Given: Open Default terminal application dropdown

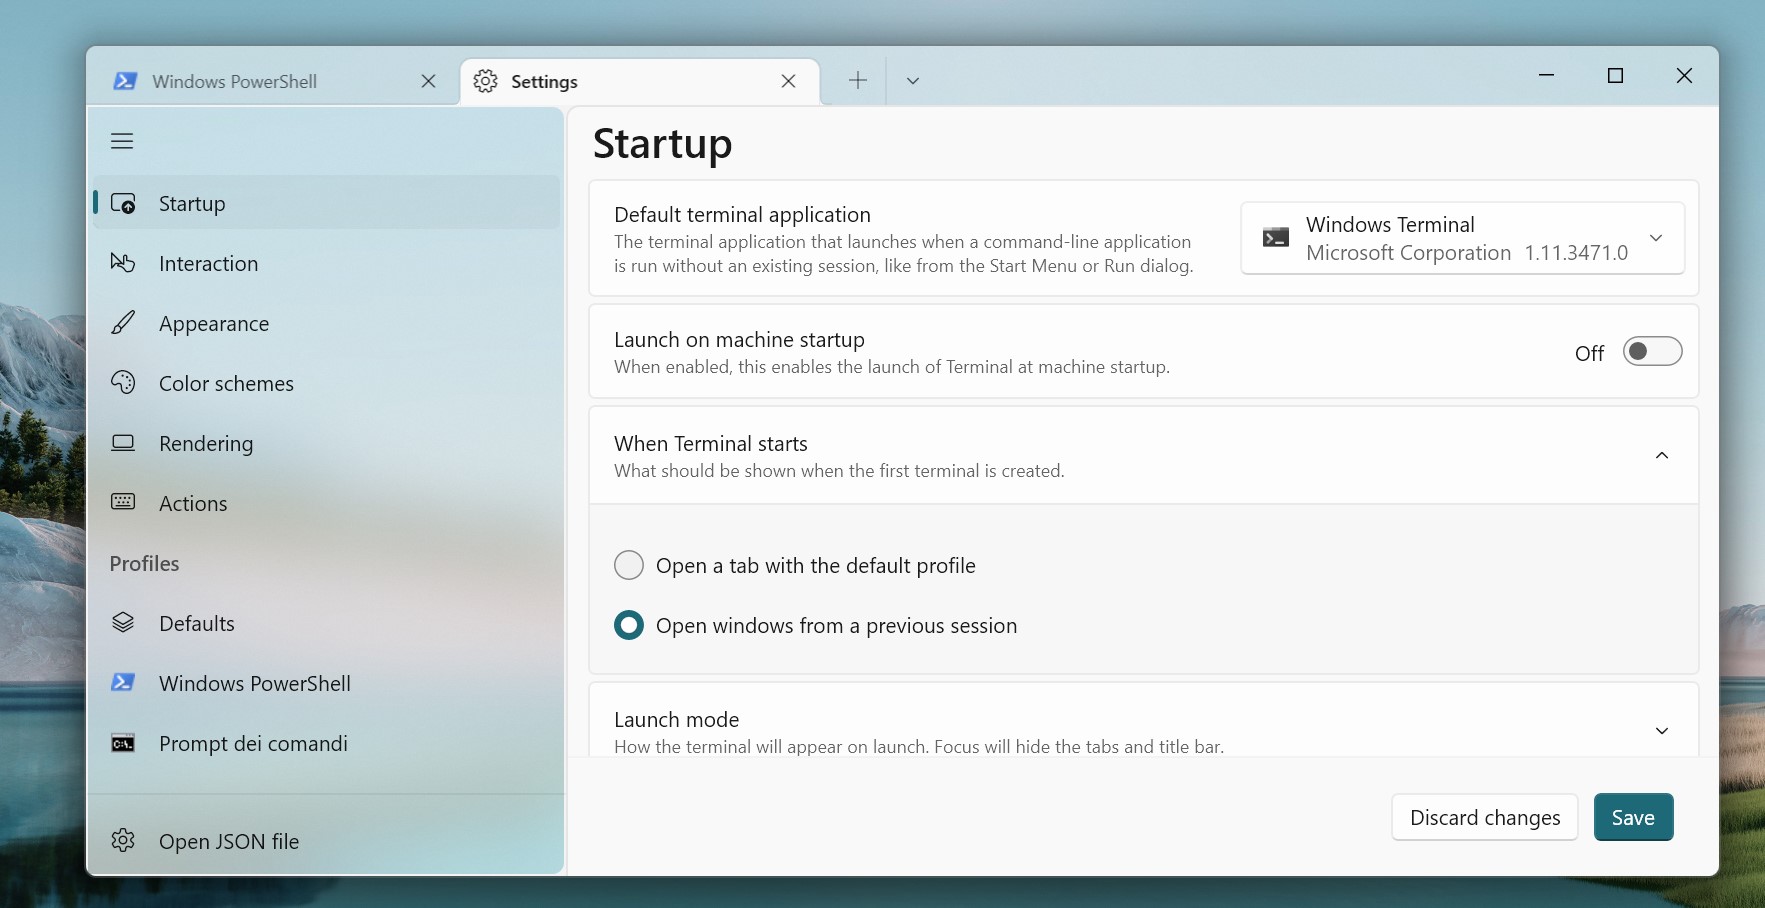Looking at the screenshot, I should click(x=1462, y=238).
